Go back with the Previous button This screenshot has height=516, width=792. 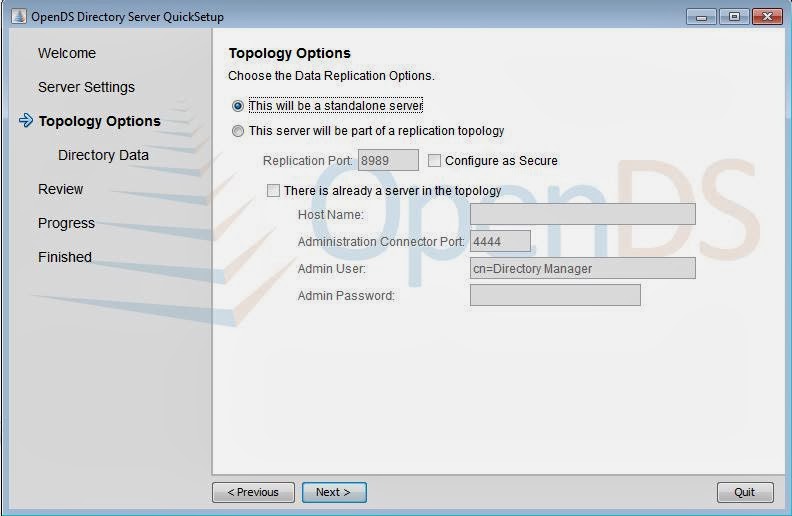253,492
